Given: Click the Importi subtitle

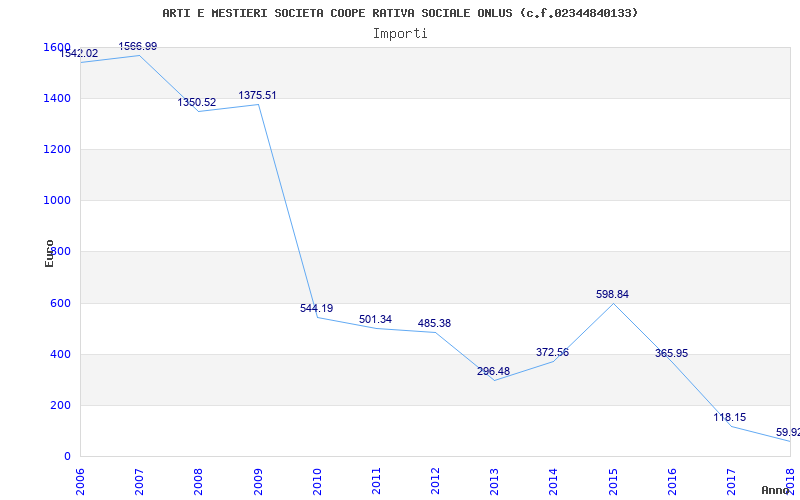Looking at the screenshot, I should tap(400, 34).
